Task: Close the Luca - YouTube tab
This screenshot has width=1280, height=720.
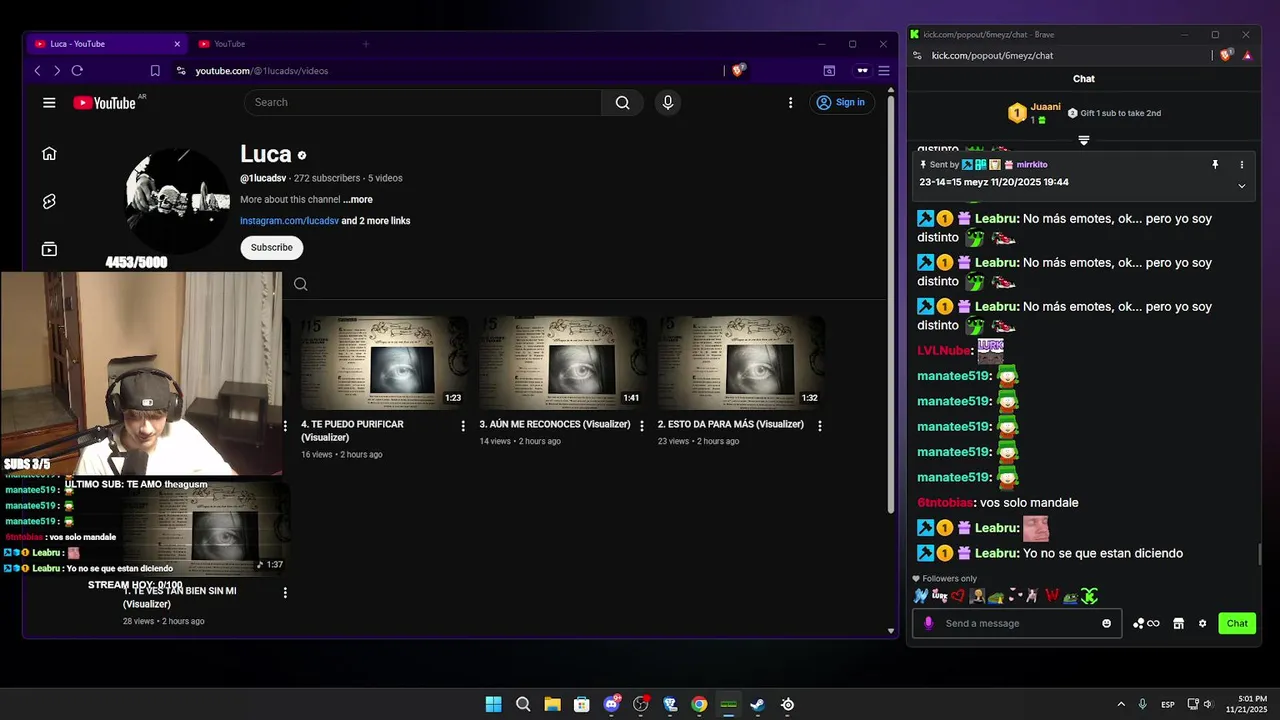Action: (x=177, y=44)
